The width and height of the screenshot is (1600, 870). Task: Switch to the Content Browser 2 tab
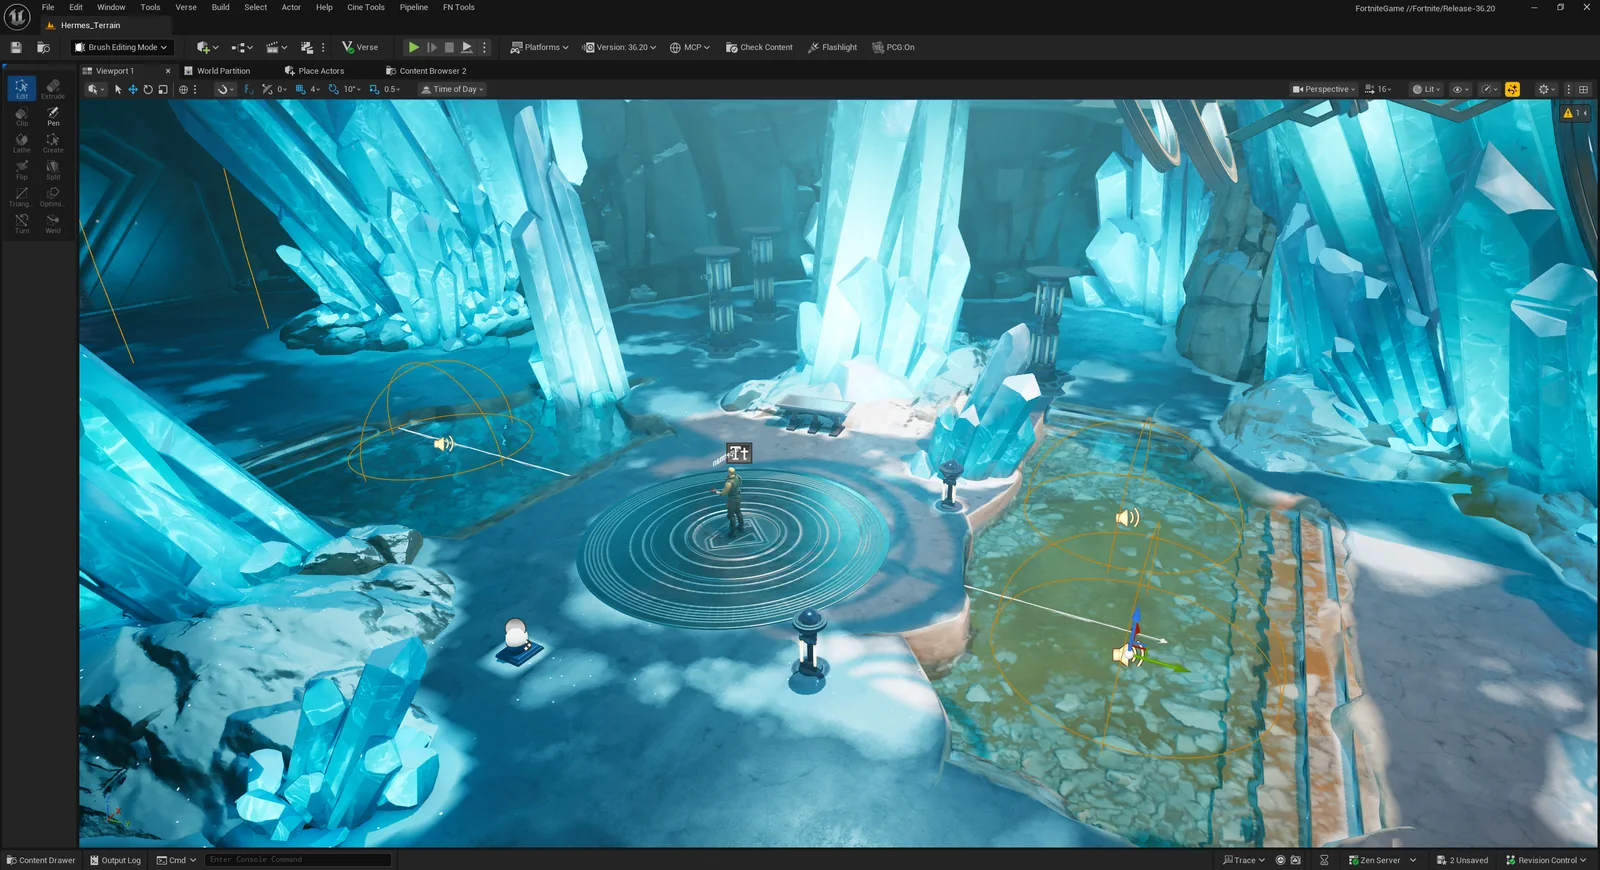[426, 71]
